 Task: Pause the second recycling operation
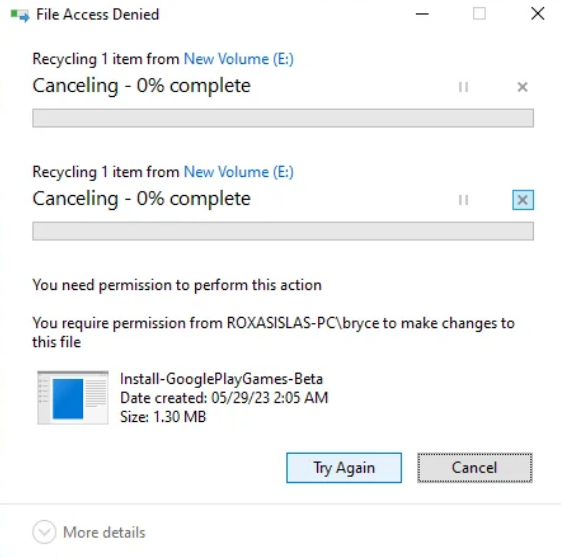coord(463,200)
